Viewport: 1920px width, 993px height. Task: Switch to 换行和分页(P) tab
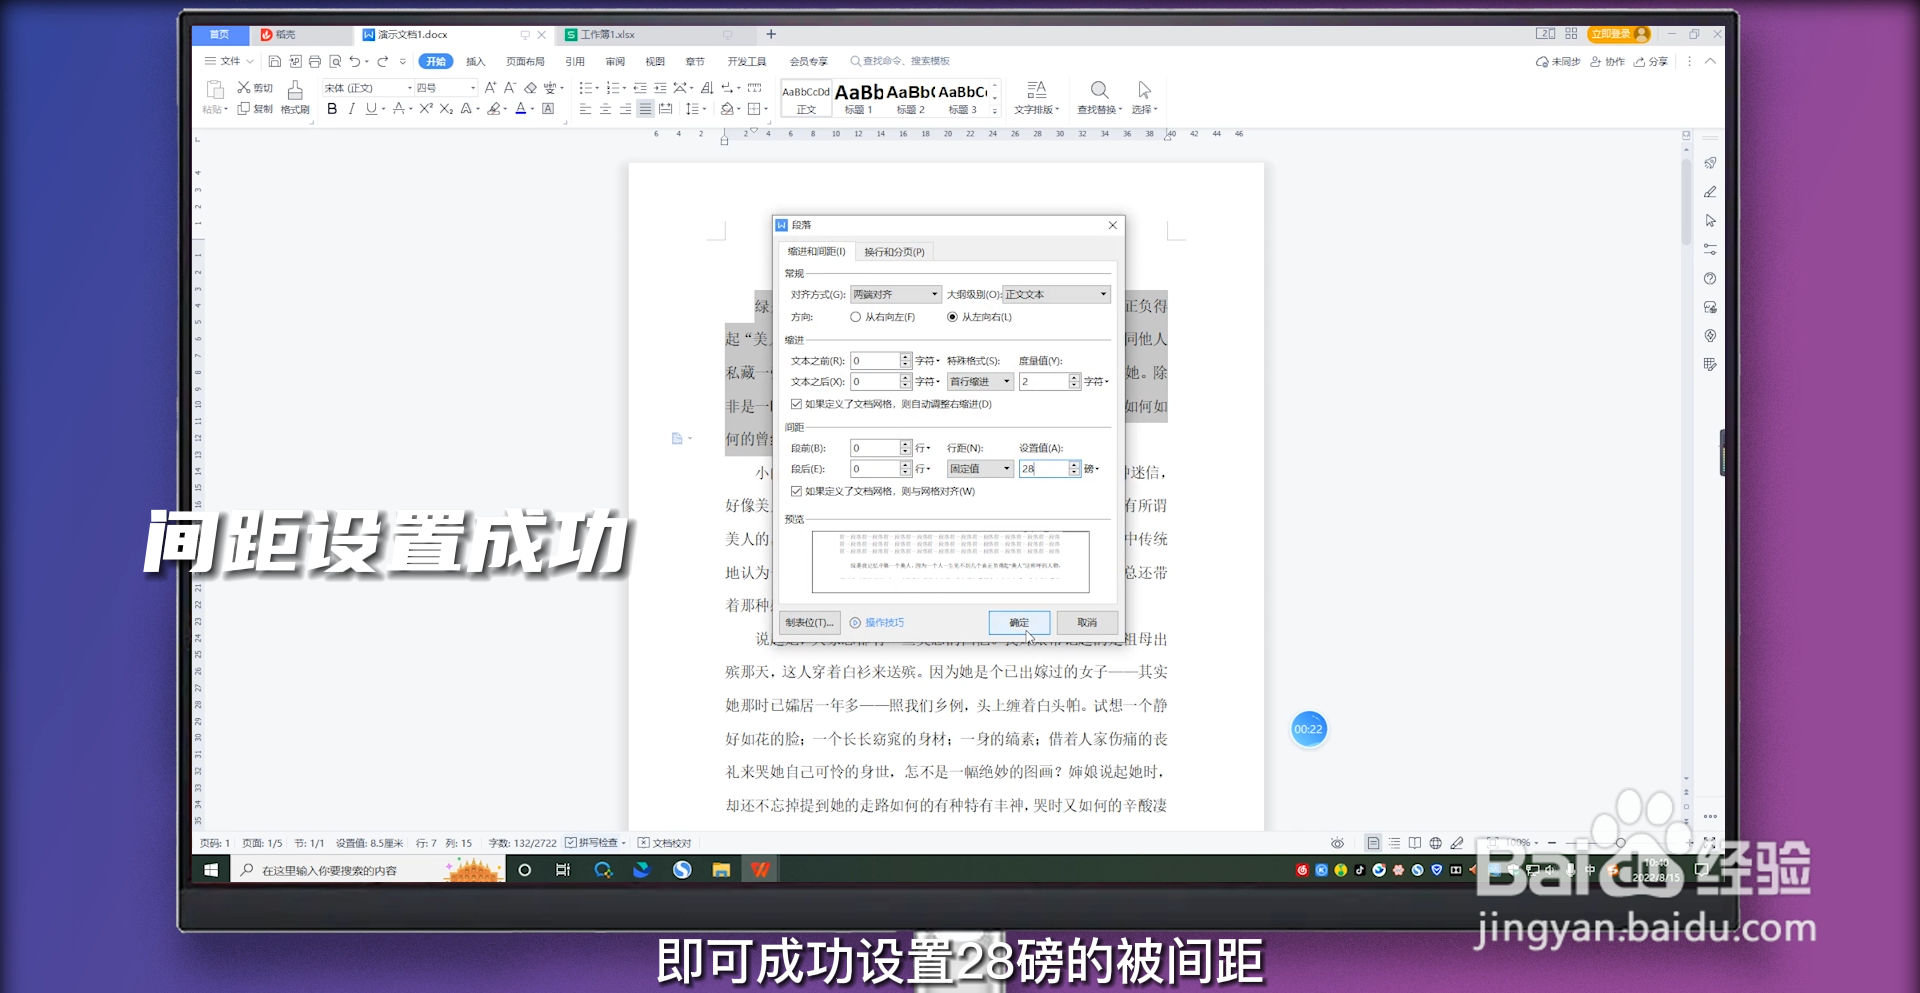click(x=893, y=251)
